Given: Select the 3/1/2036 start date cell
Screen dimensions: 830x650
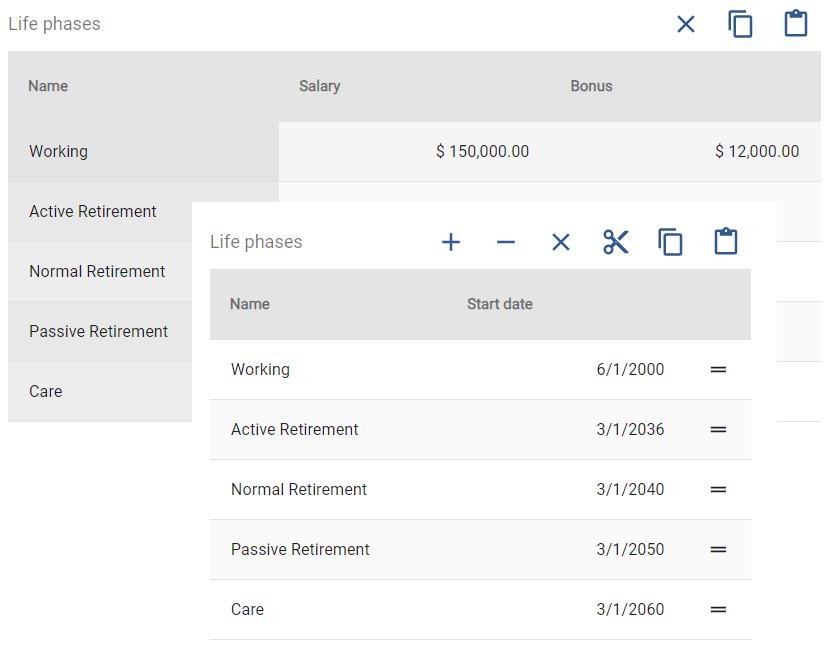Looking at the screenshot, I should click(x=630, y=430).
